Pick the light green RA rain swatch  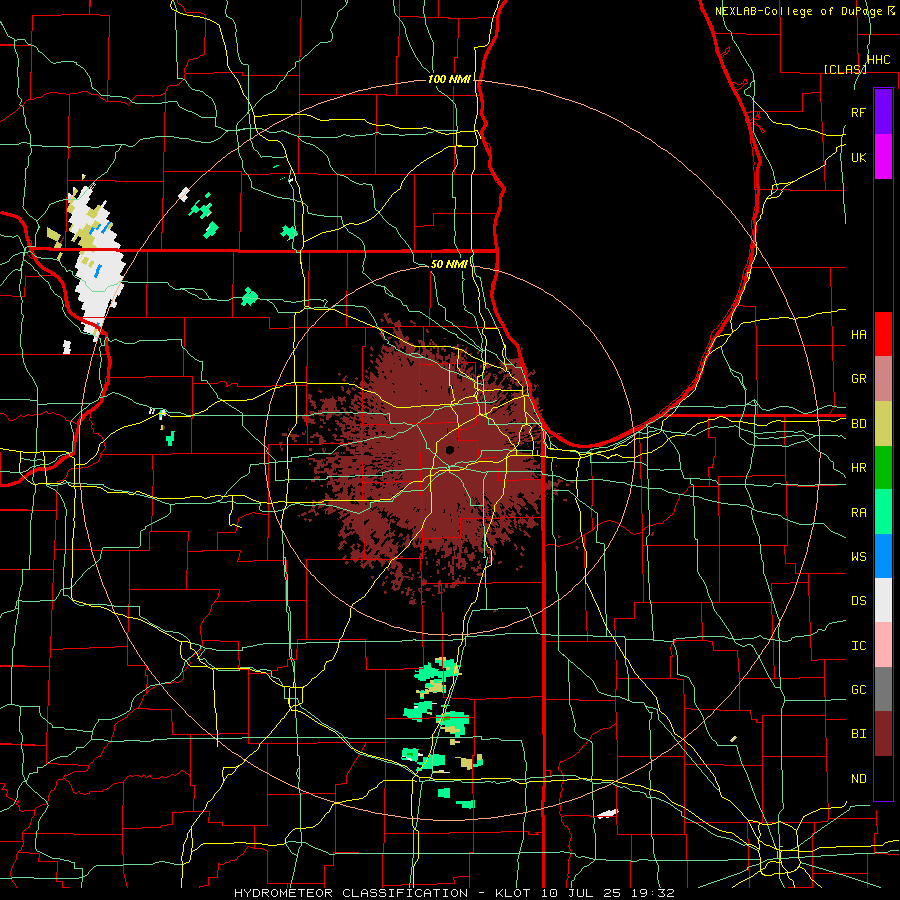point(883,512)
